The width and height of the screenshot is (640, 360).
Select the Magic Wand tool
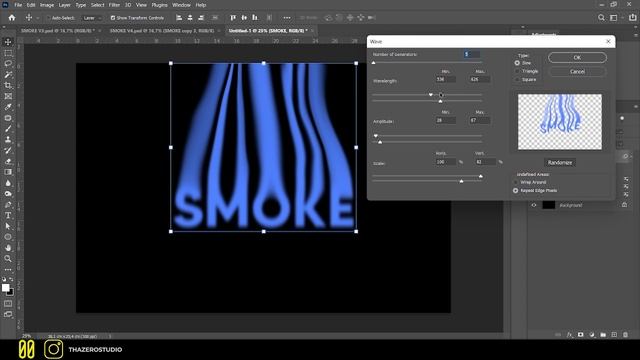point(8,75)
